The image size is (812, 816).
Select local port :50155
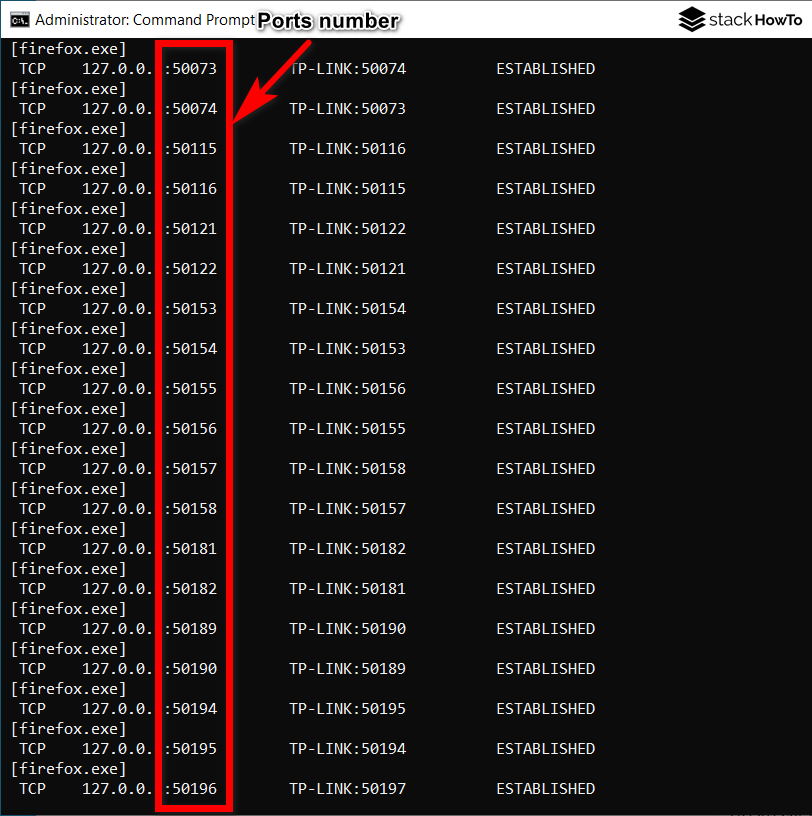click(191, 389)
